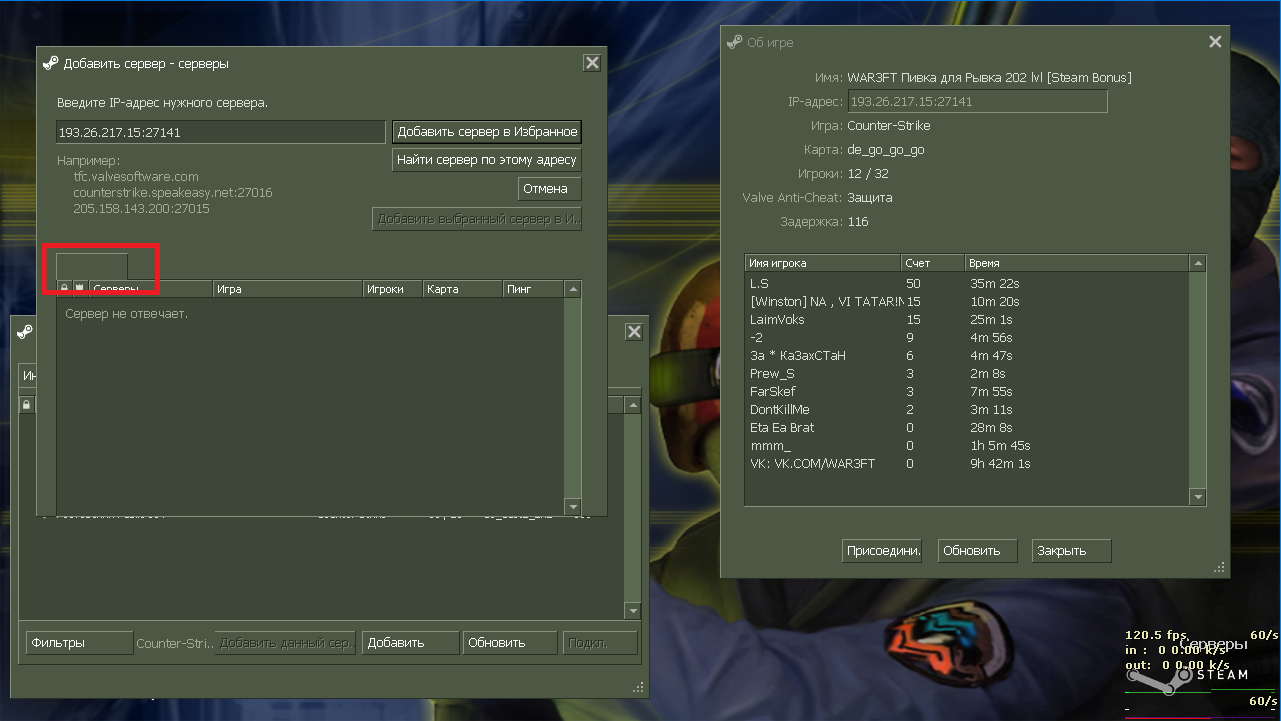Click the IP-адрес field in the 'Об игре' window

[x=978, y=101]
